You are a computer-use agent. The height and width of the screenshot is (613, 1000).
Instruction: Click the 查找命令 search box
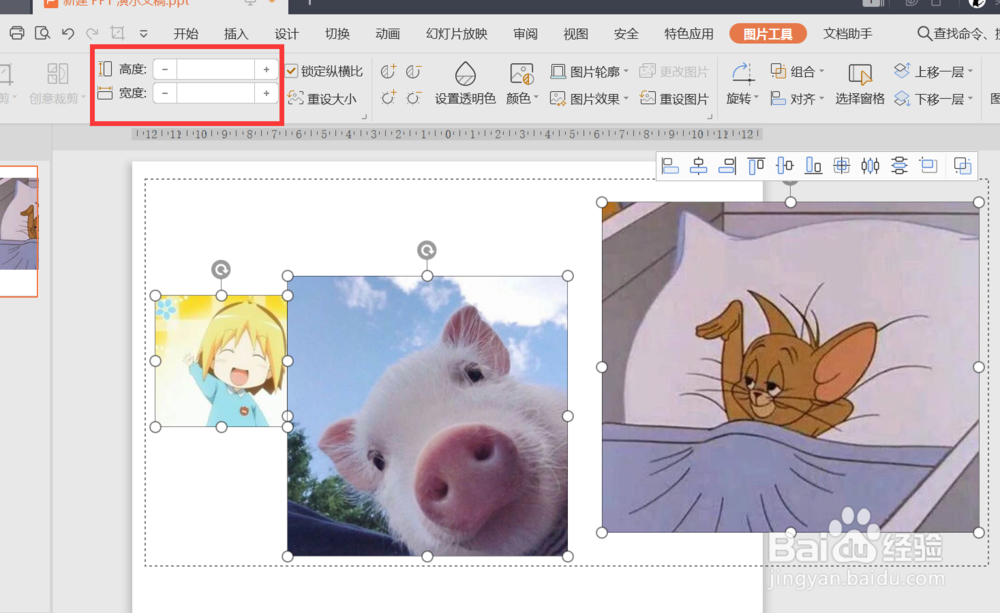point(958,33)
